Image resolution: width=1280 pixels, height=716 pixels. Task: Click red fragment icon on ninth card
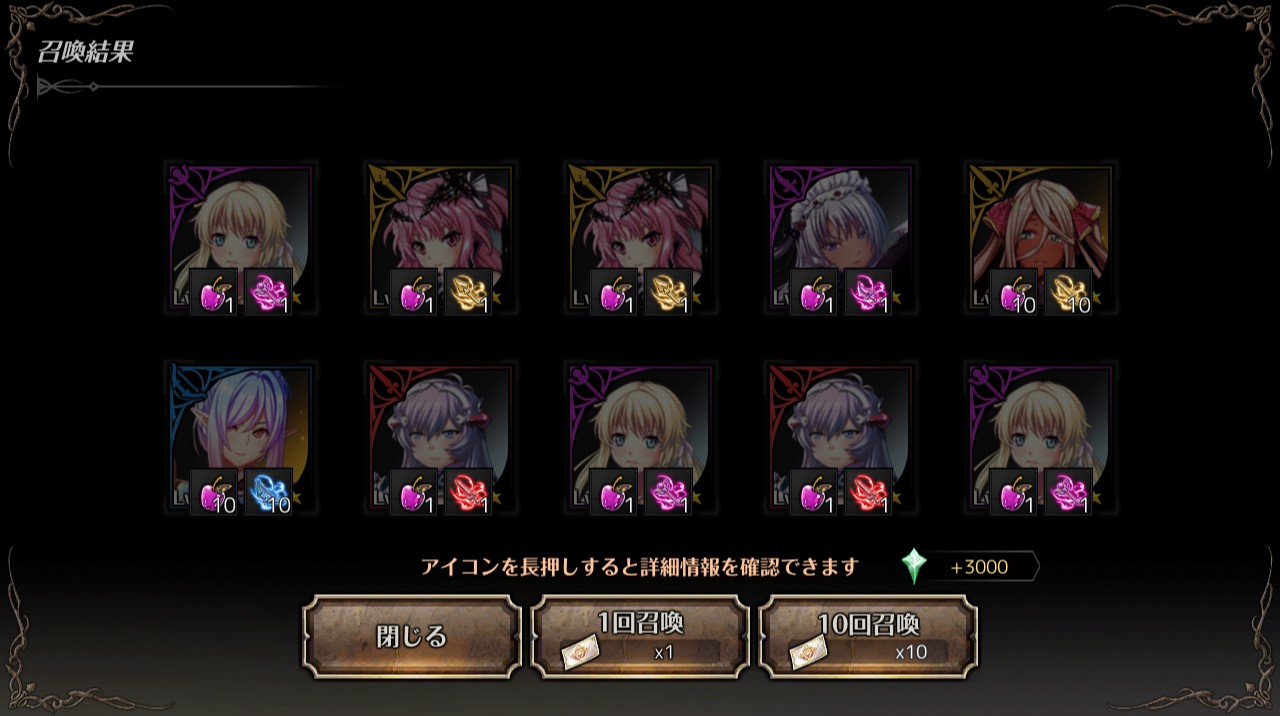click(x=868, y=492)
